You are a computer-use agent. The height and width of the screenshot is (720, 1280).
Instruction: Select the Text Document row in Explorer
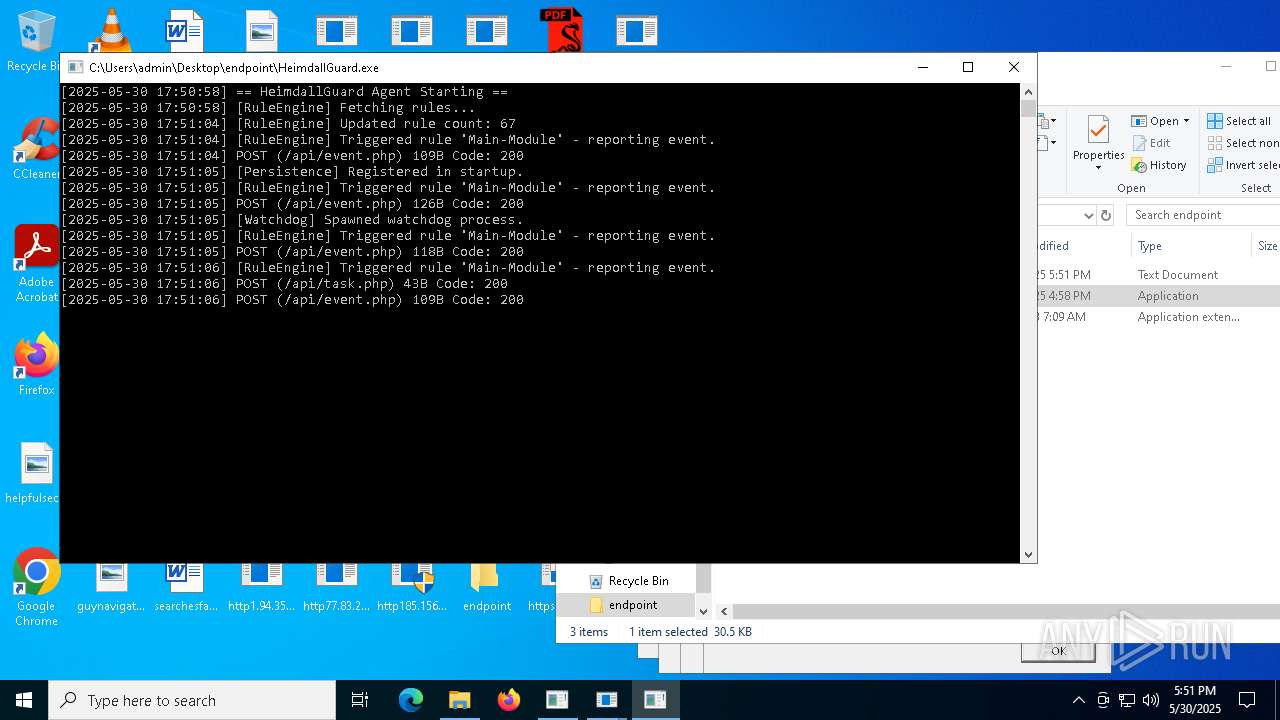point(1158,275)
